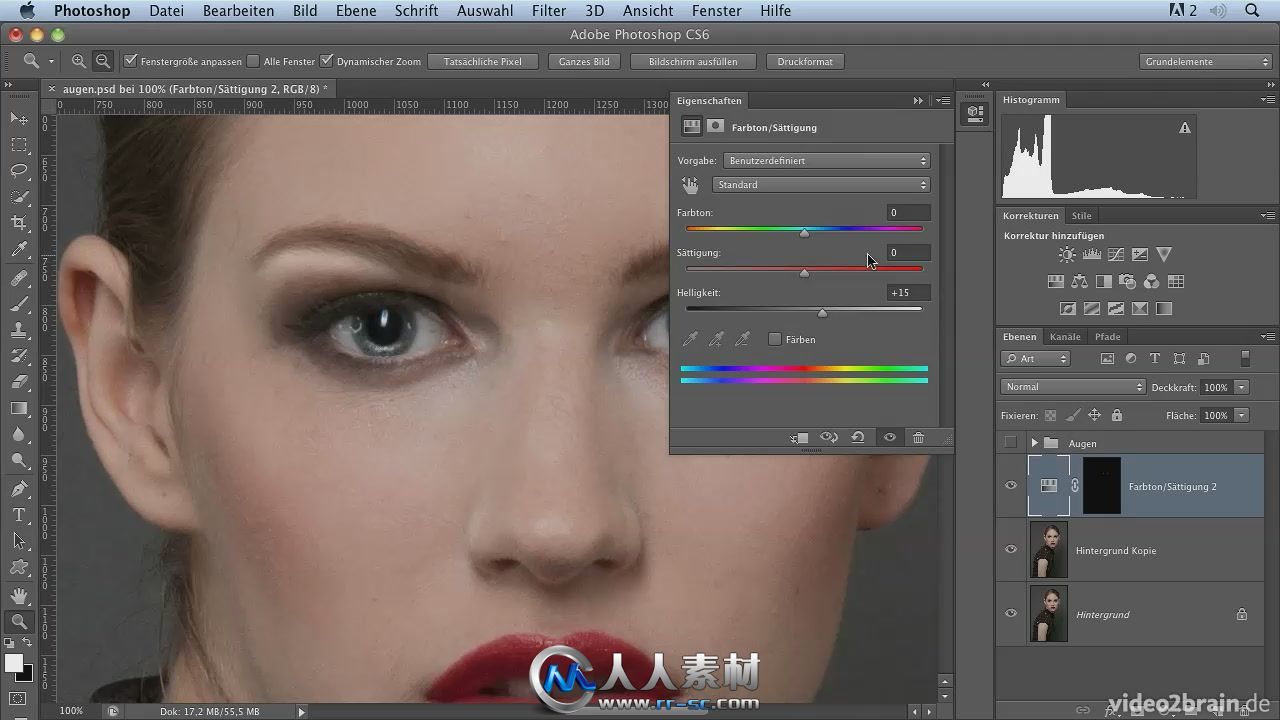Select the Crop tool
The width and height of the screenshot is (1280, 720).
click(x=19, y=223)
